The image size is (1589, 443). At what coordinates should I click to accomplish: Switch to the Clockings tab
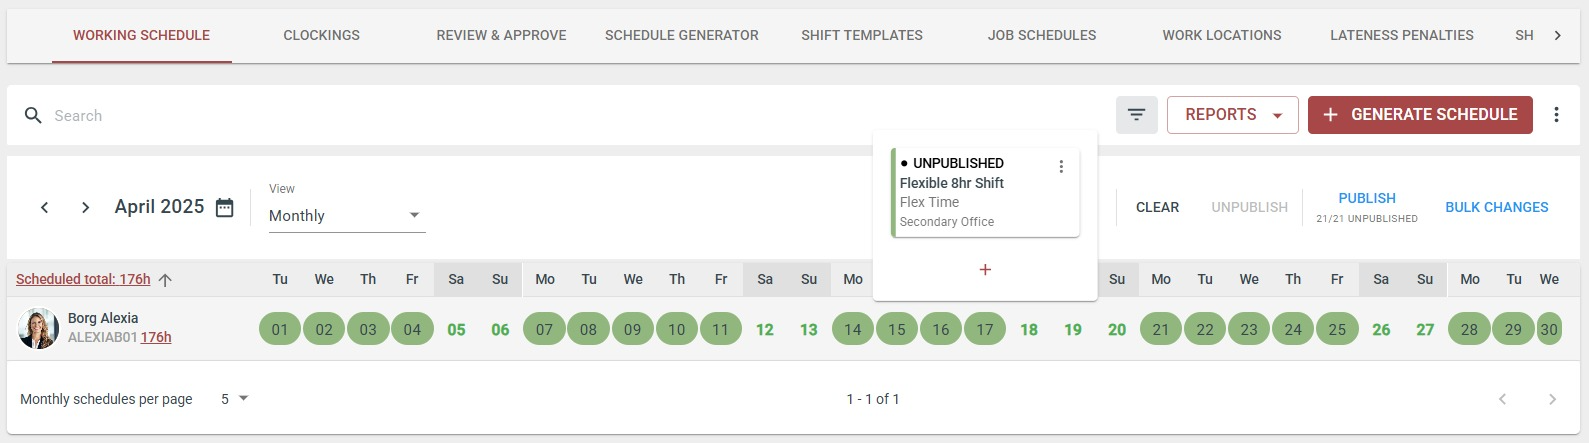coord(321,35)
